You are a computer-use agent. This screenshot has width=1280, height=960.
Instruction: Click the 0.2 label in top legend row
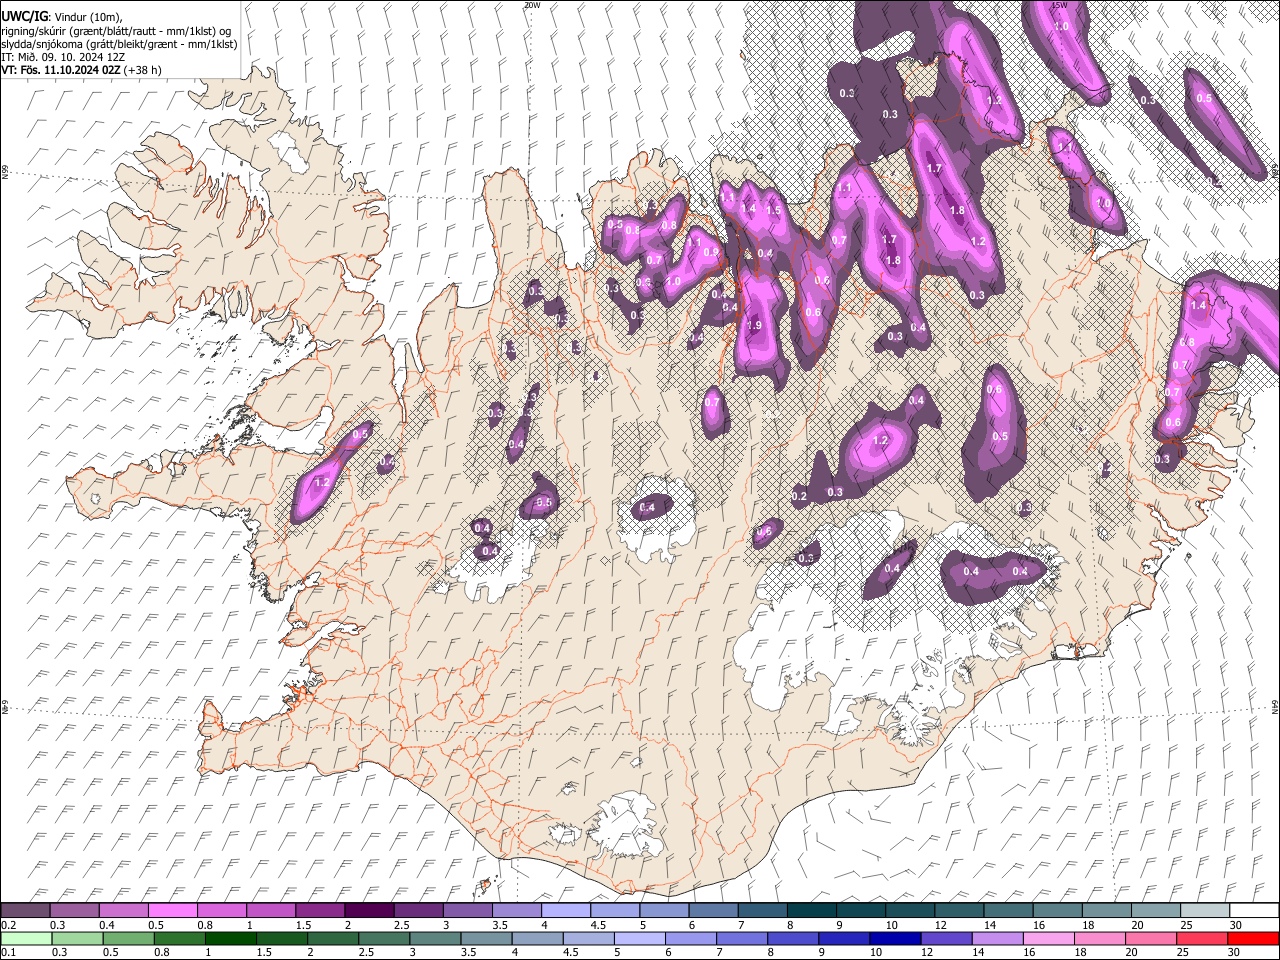coord(8,925)
